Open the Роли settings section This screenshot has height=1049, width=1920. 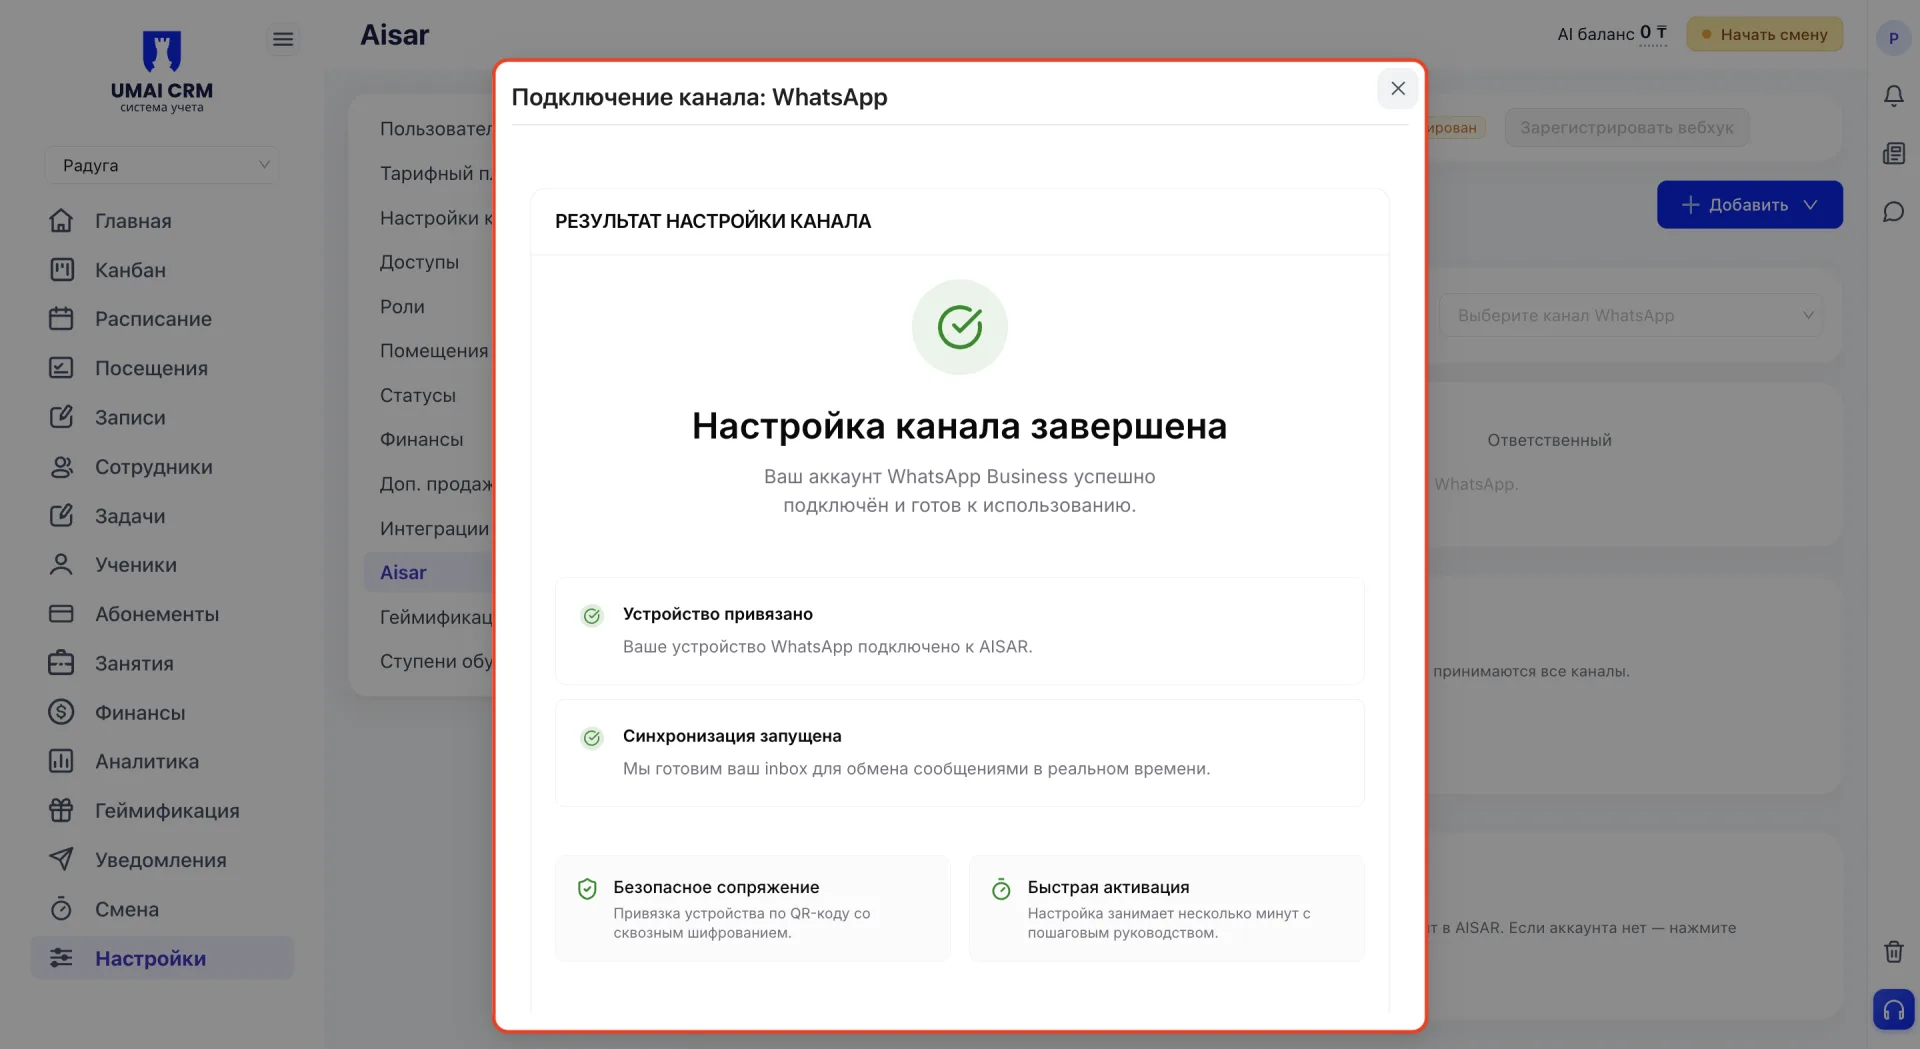(402, 307)
